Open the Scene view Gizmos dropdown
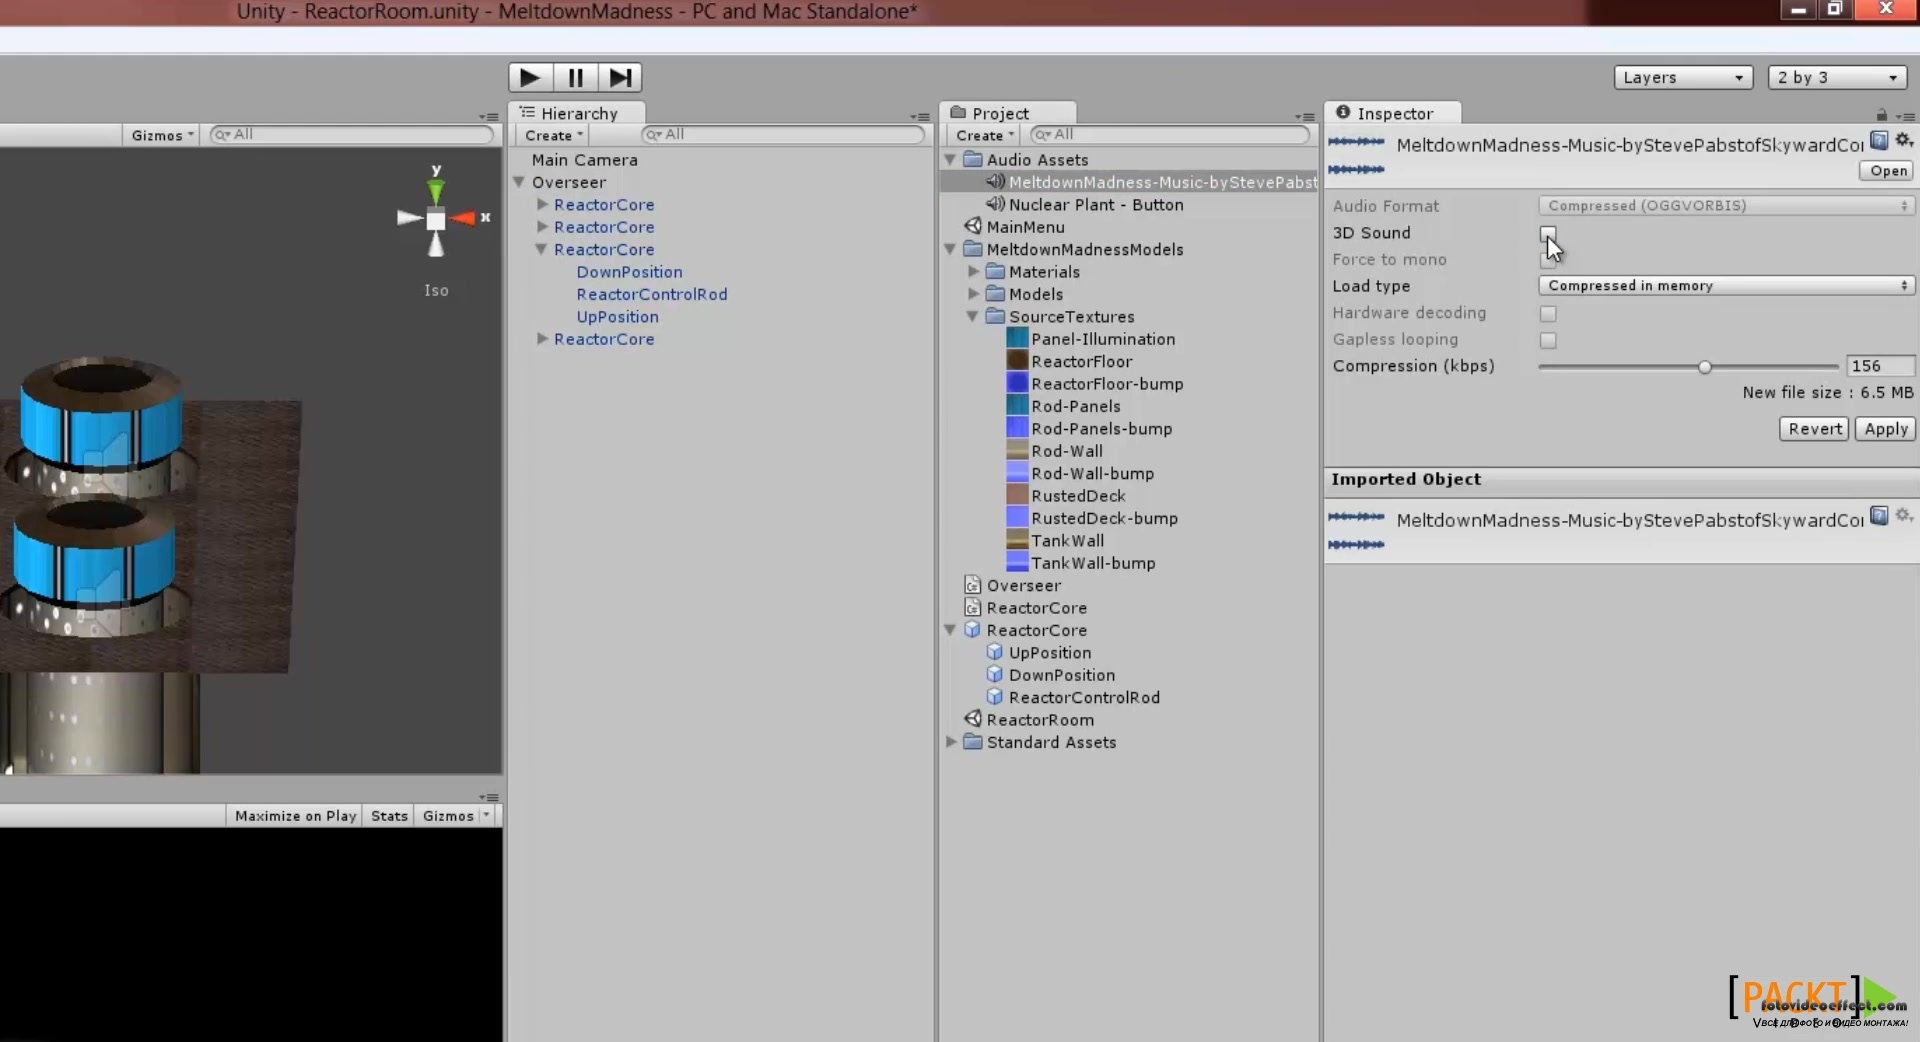 [x=162, y=135]
